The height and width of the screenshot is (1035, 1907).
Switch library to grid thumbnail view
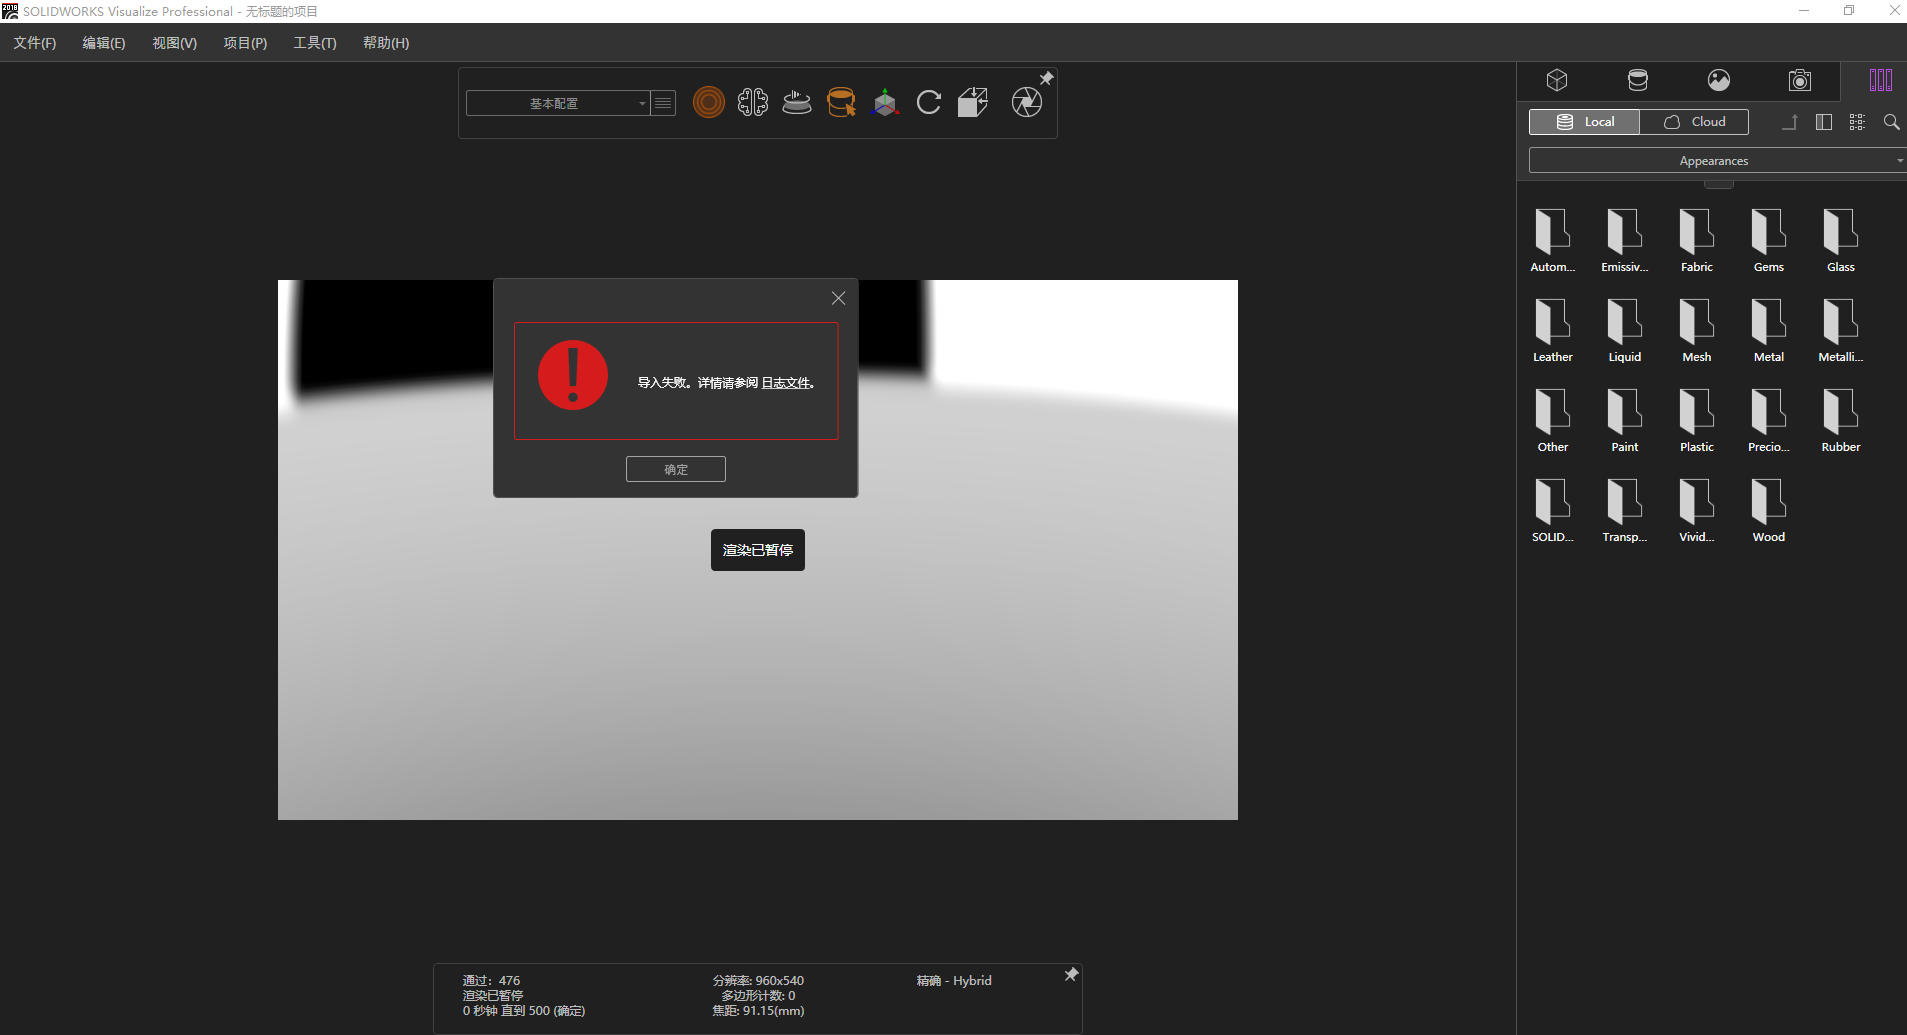[1857, 122]
